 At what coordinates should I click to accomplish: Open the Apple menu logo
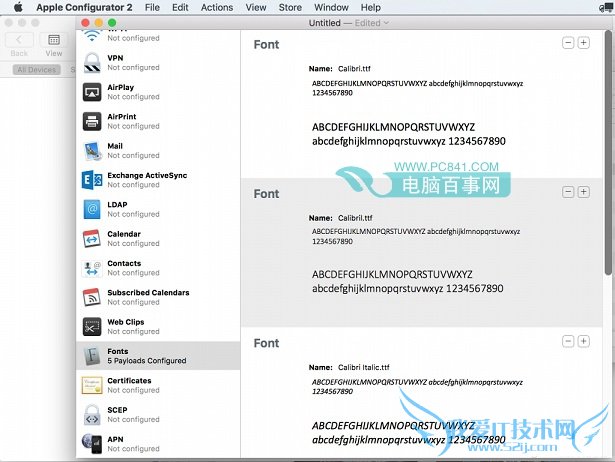pyautogui.click(x=18, y=7)
